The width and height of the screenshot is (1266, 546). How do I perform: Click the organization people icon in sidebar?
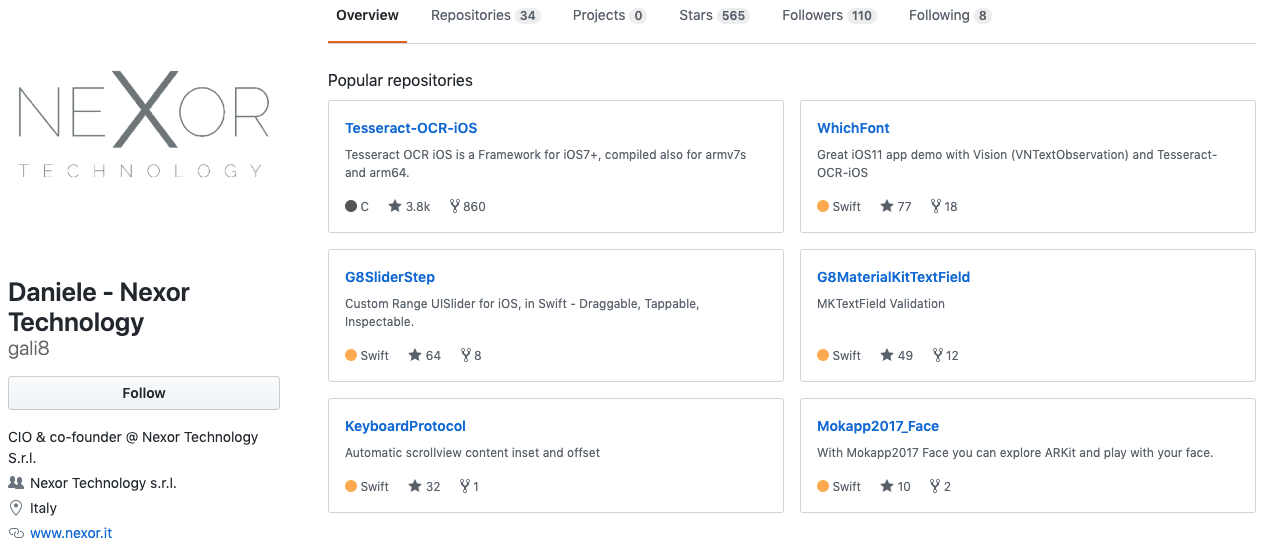[x=16, y=483]
